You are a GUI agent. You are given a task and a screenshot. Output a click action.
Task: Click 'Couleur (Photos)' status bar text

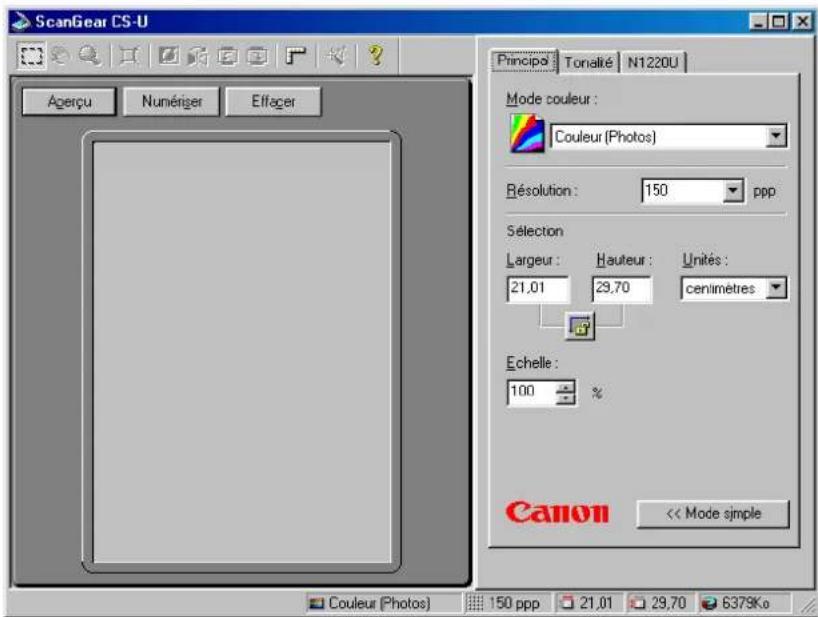coord(379,603)
